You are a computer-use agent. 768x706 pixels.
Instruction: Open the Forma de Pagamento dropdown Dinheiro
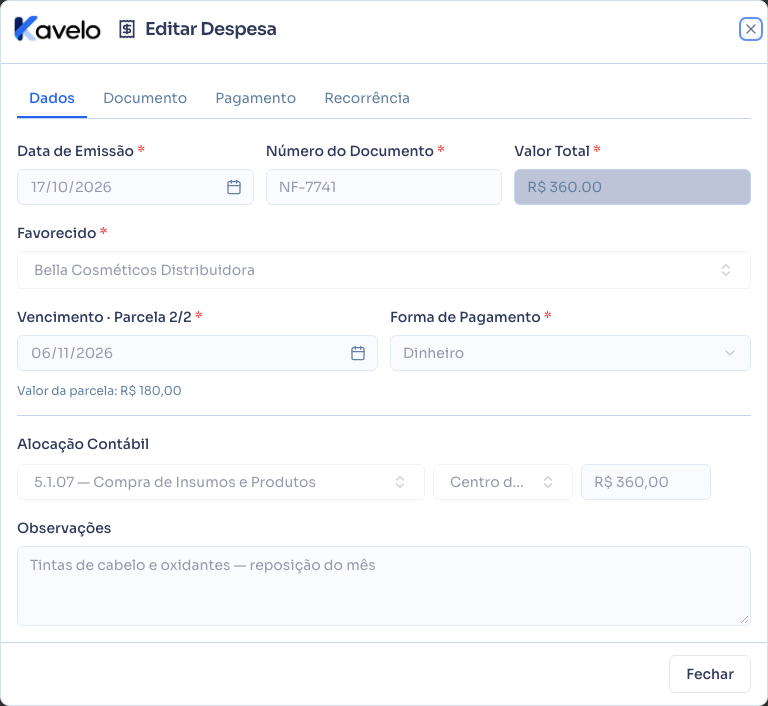[570, 353]
